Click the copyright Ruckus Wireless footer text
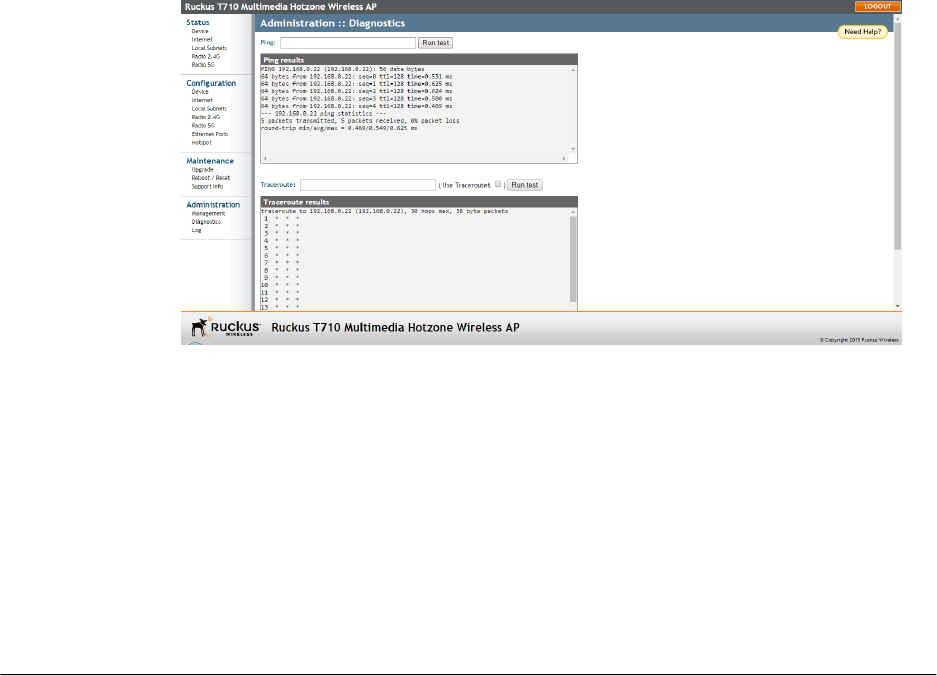Viewport: 937px width, 676px height. [859, 340]
